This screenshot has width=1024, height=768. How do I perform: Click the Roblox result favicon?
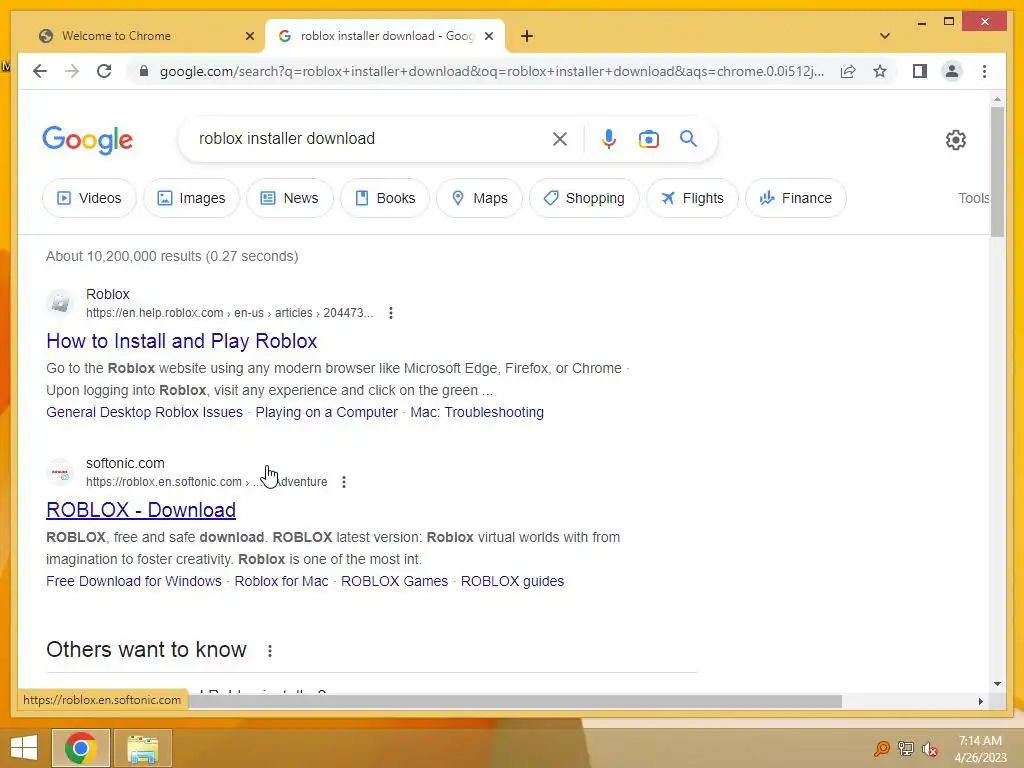tap(60, 303)
